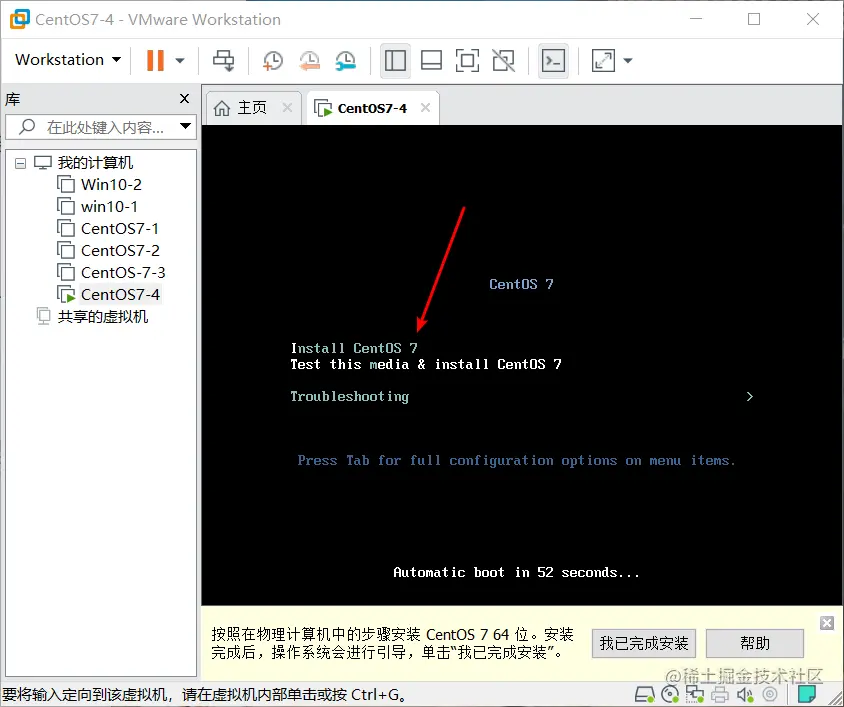Click the 库 library panel header
This screenshot has height=707, width=844.
pos(12,99)
